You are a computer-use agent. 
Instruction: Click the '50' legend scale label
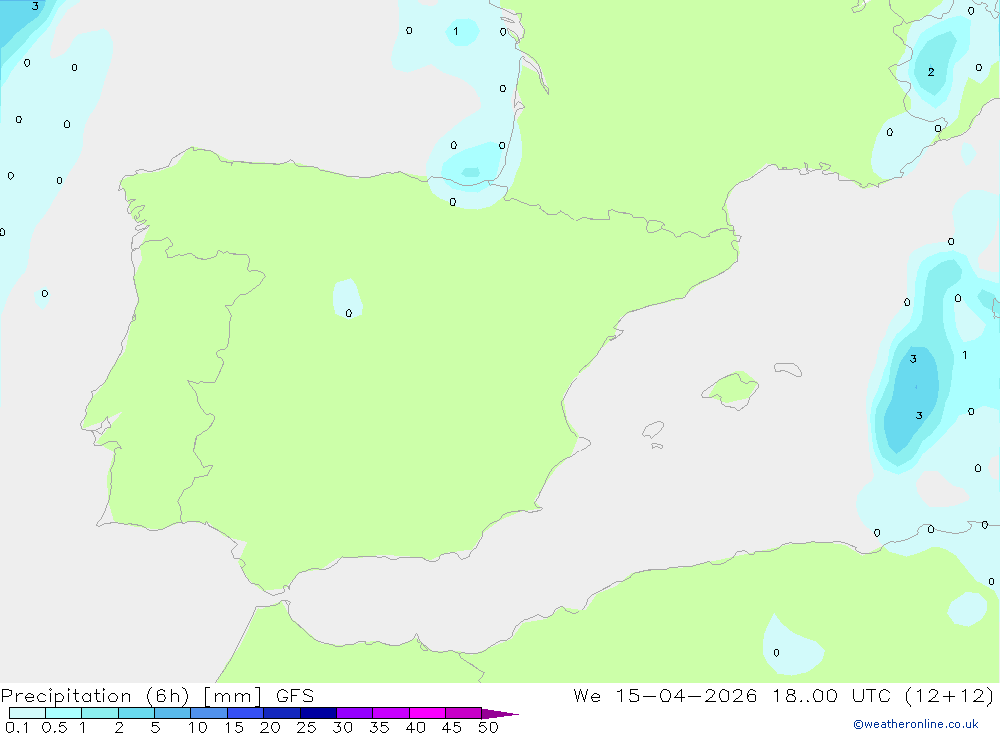(489, 727)
